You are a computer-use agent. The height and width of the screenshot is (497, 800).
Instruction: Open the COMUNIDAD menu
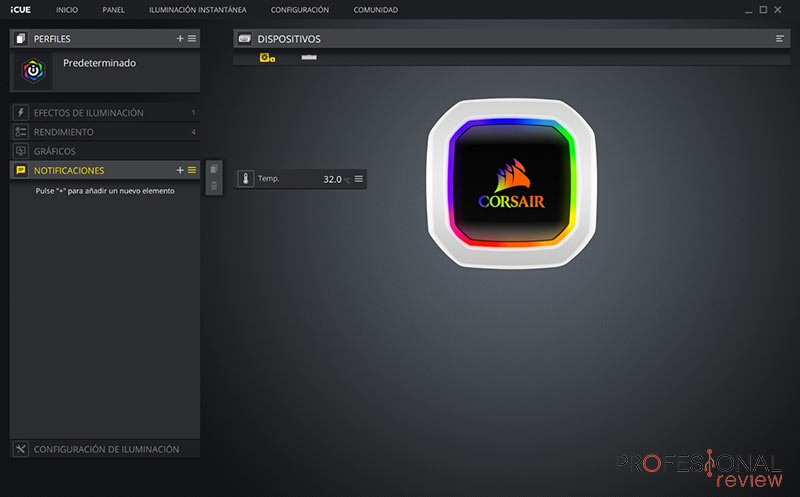point(376,10)
